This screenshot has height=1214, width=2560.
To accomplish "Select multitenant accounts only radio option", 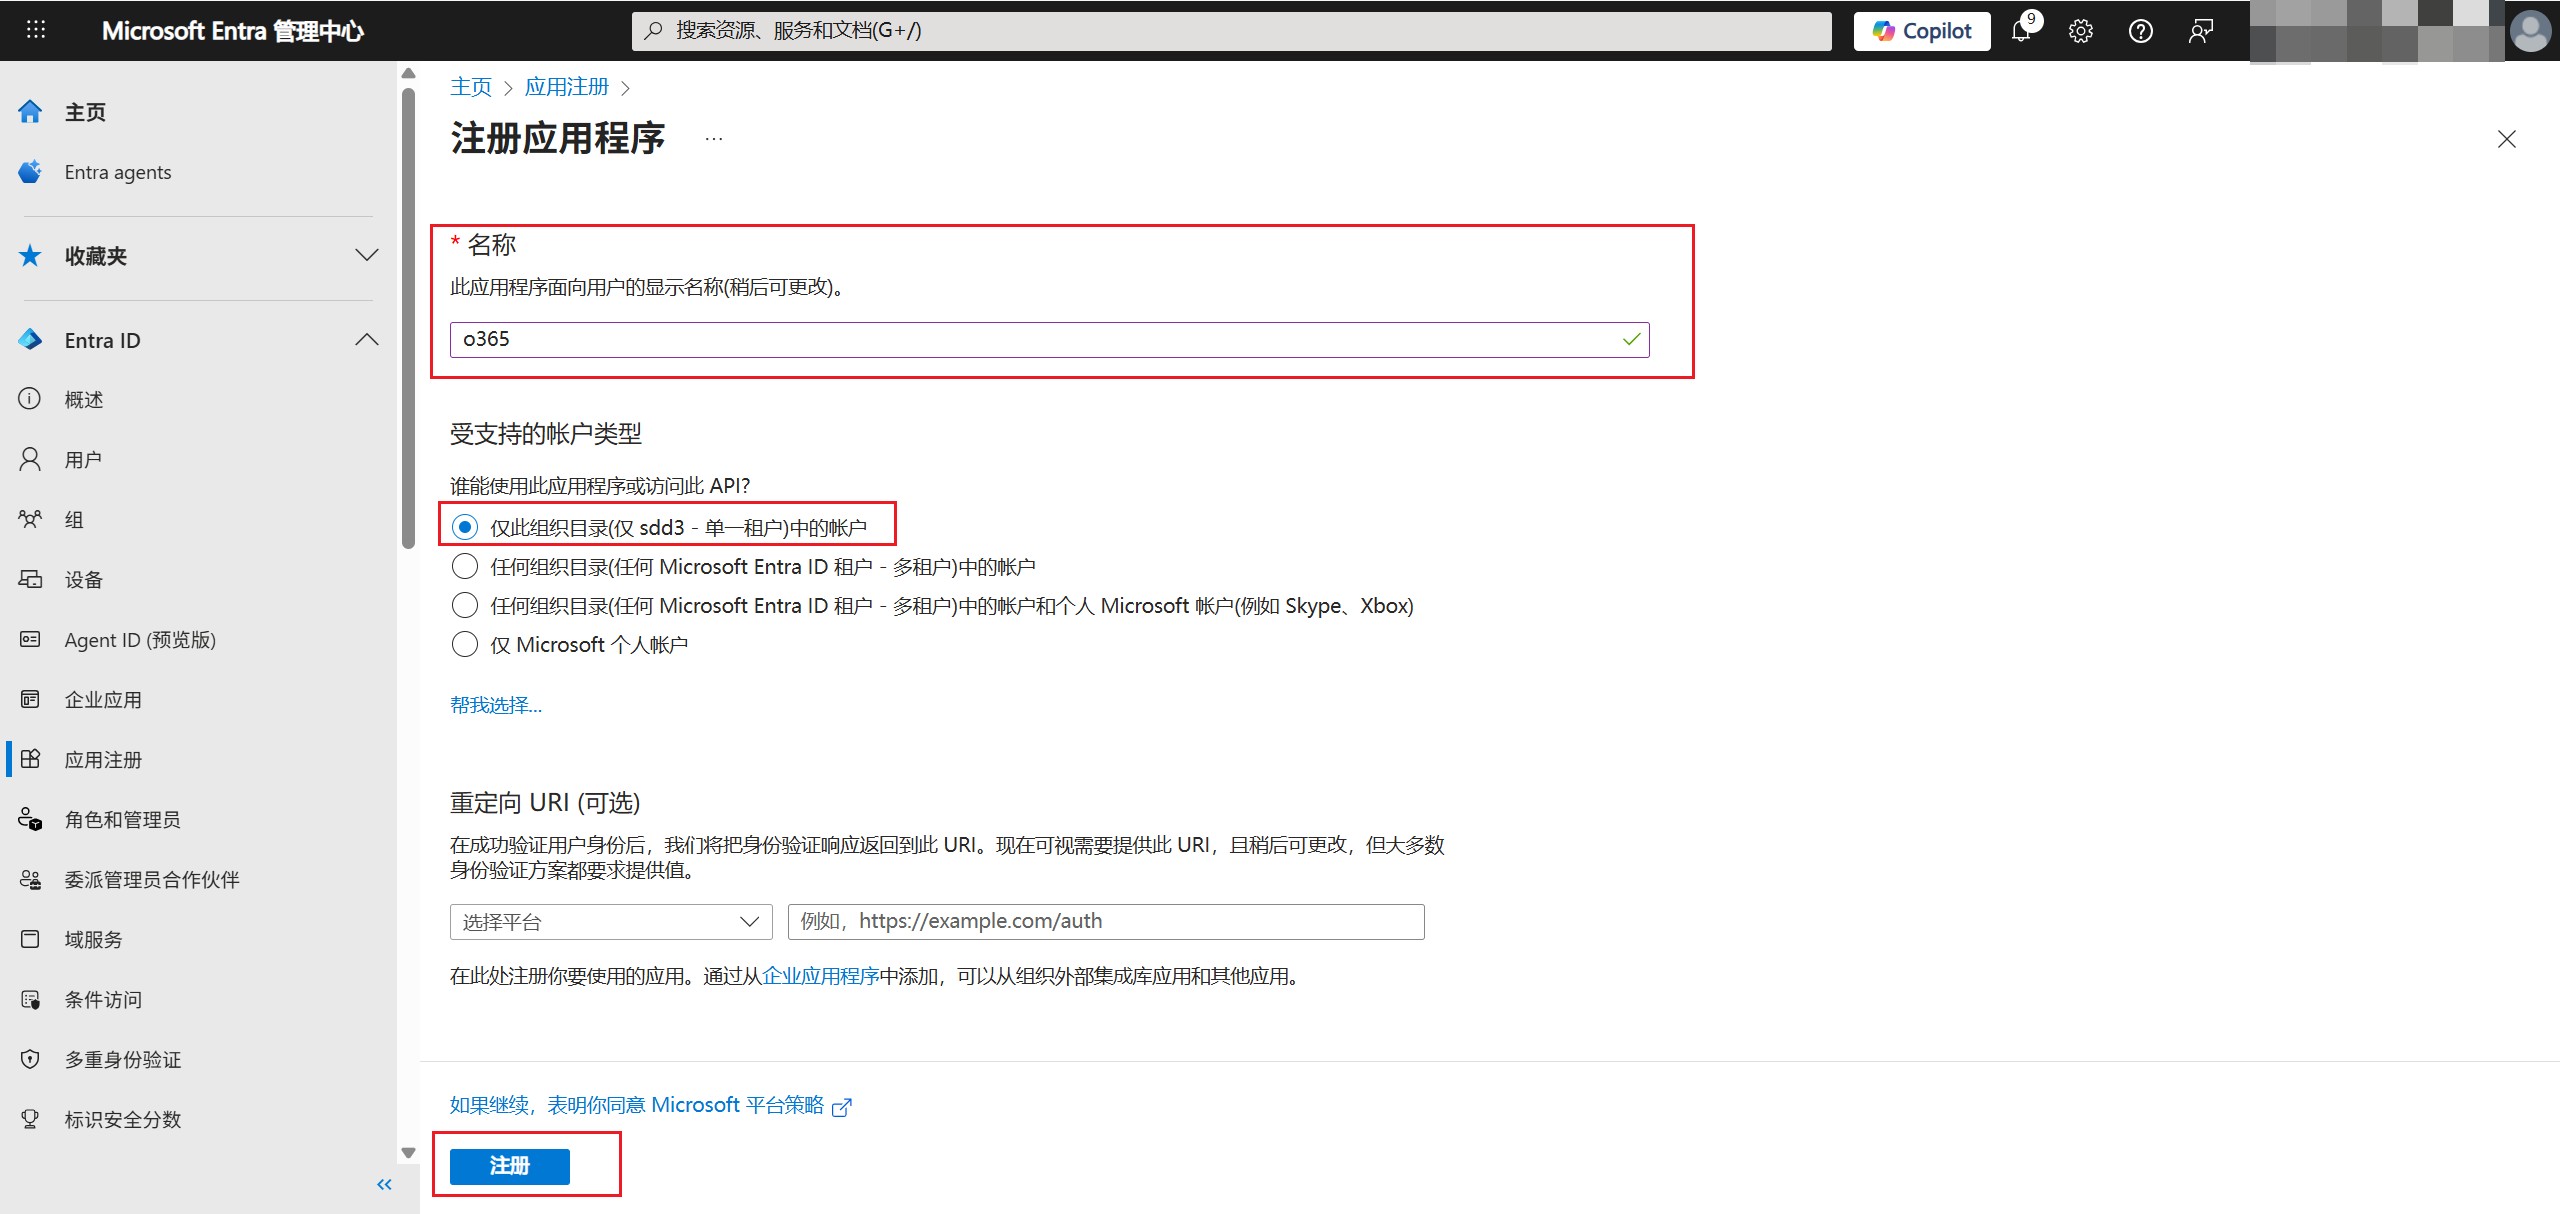I will coord(465,566).
